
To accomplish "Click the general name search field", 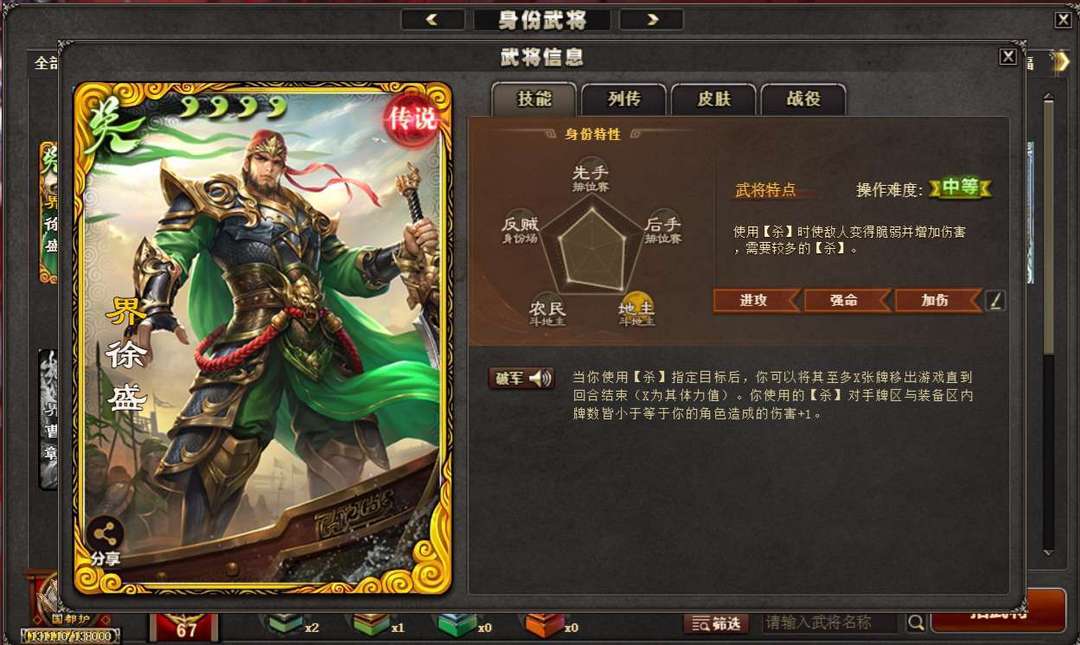I will click(831, 622).
